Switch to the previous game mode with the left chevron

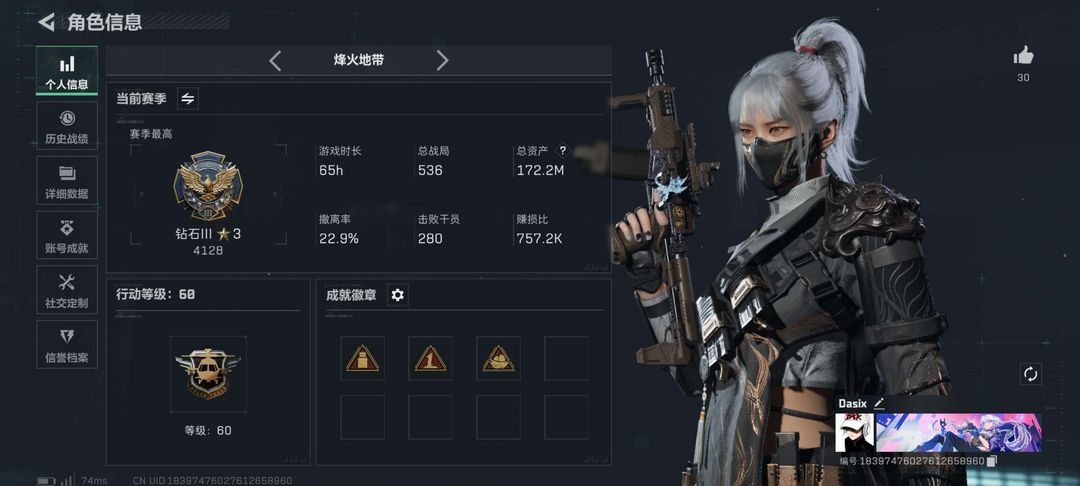(275, 61)
